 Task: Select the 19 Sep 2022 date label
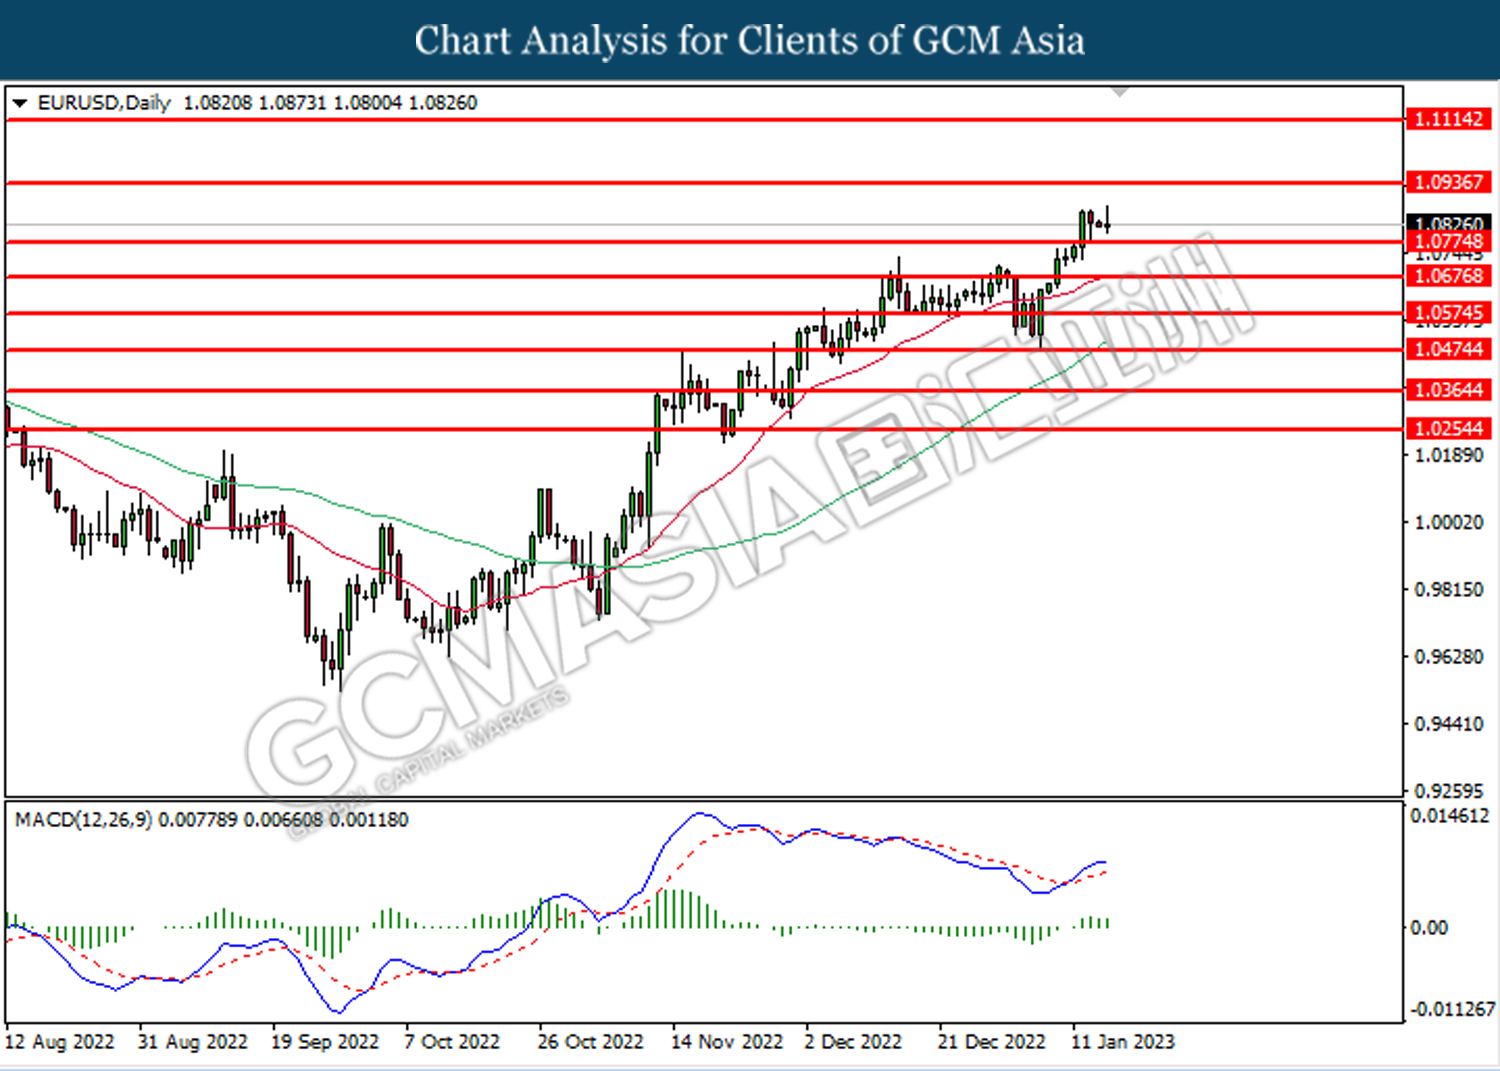coord(325,1042)
